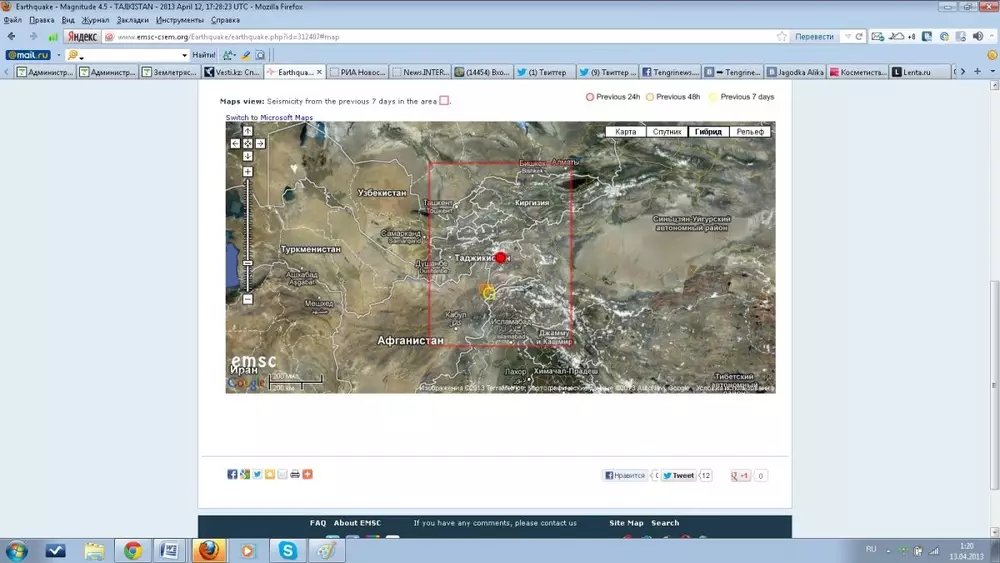Viewport: 1000px width, 563px height.
Task: Switch map to Спутник view
Action: (x=667, y=132)
